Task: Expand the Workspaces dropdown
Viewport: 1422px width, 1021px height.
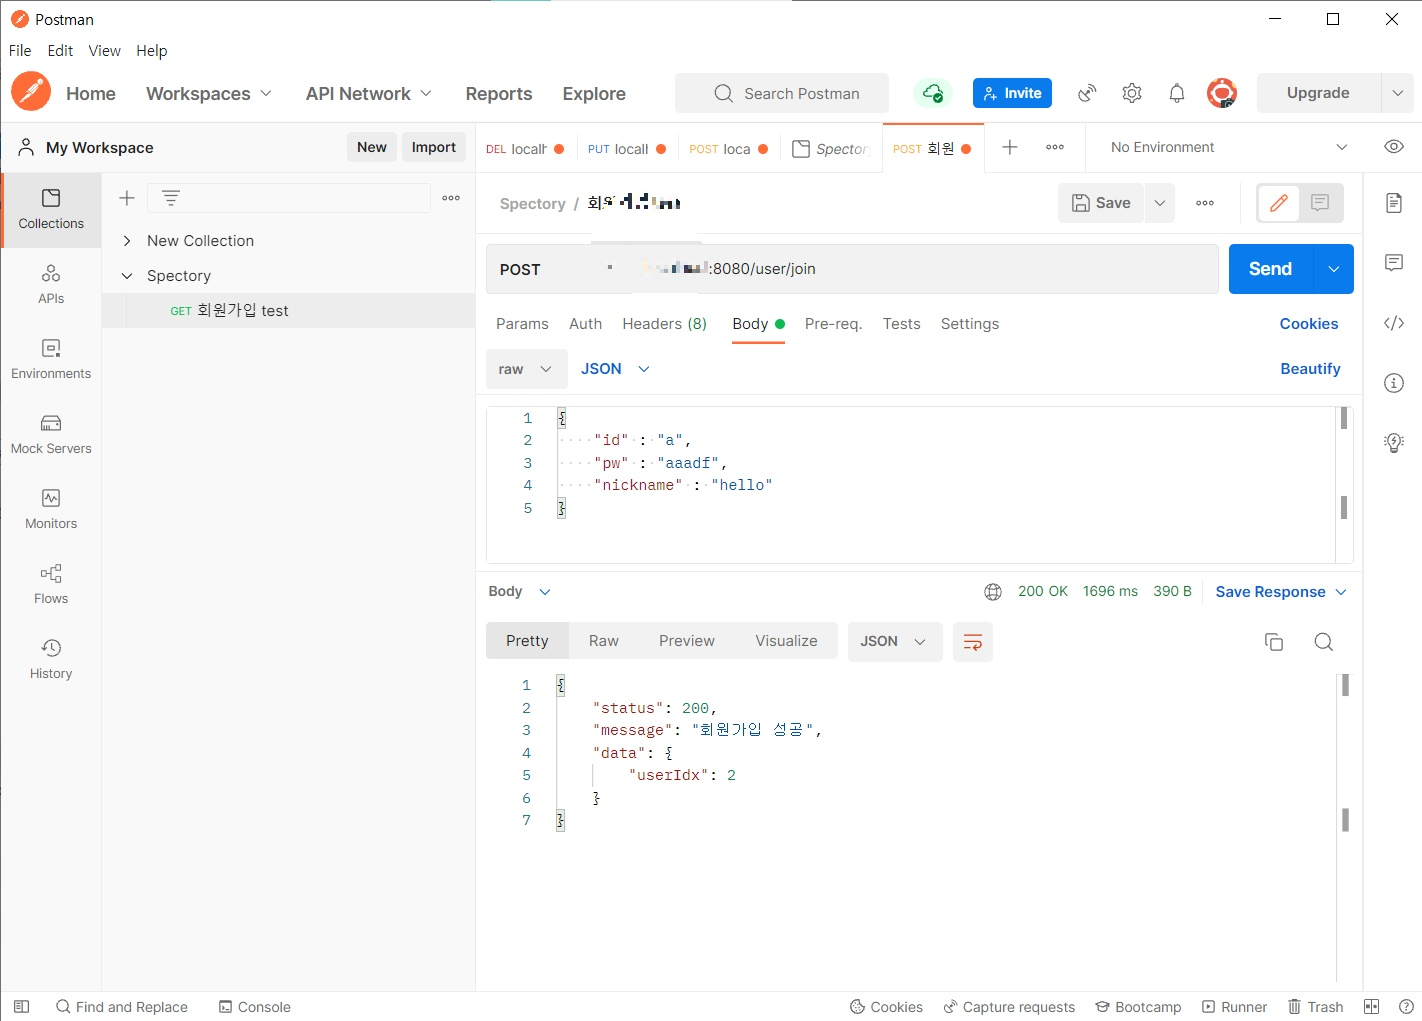Action: 209,93
